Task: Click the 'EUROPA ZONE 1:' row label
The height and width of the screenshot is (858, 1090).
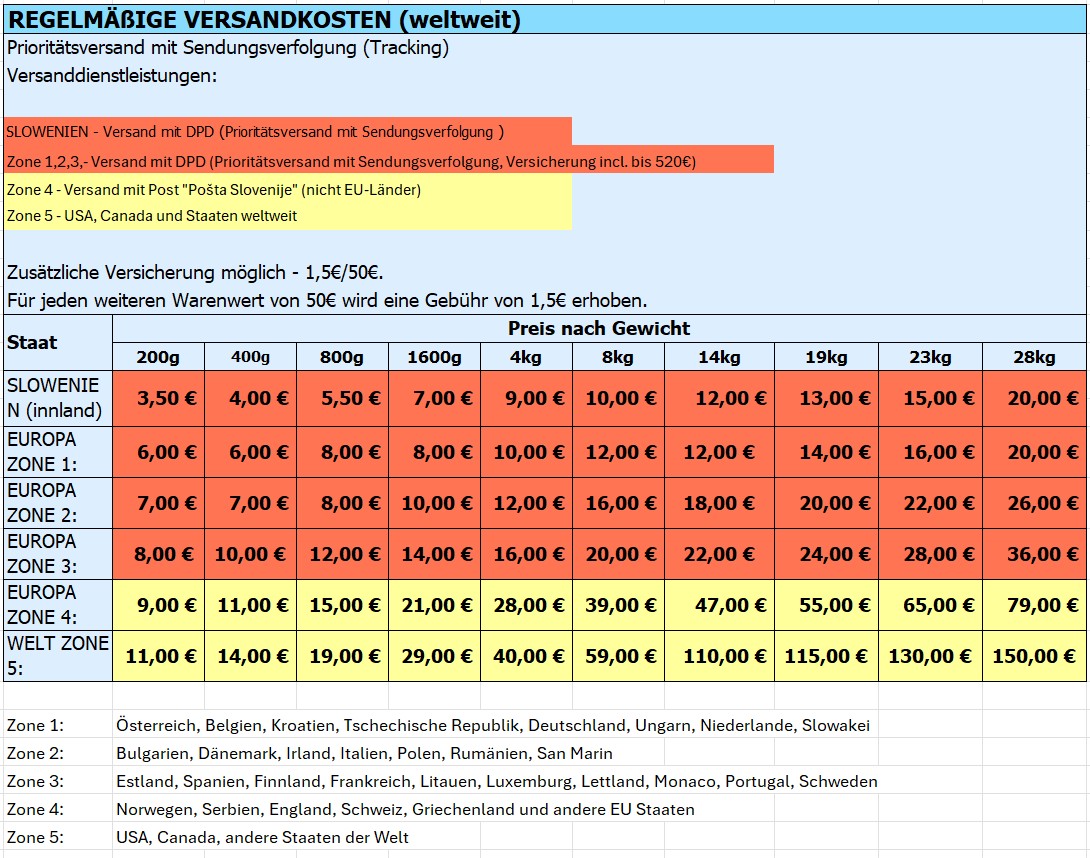Action: [x=58, y=452]
